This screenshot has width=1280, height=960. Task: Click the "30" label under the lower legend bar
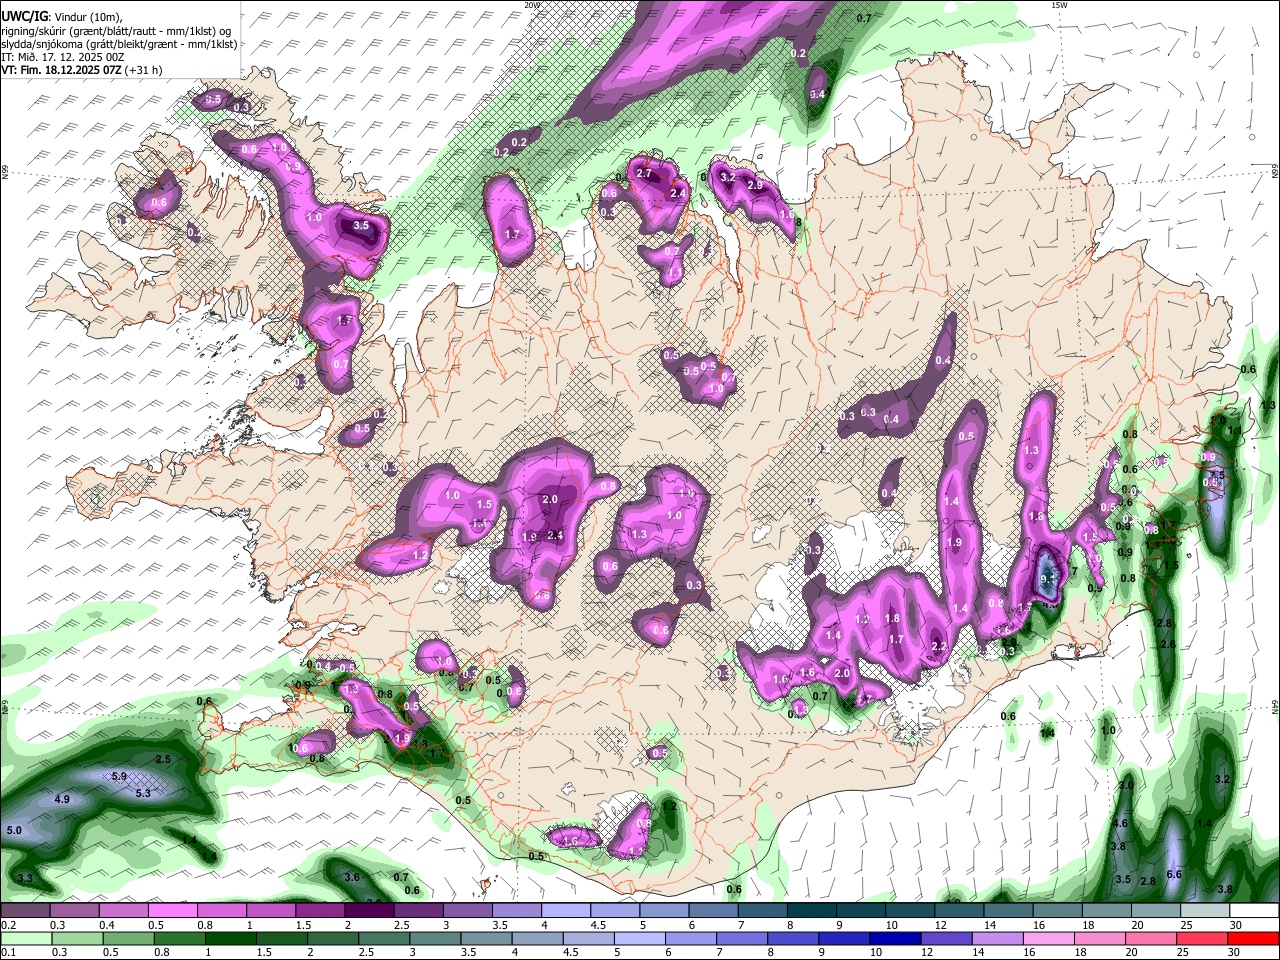1236,953
